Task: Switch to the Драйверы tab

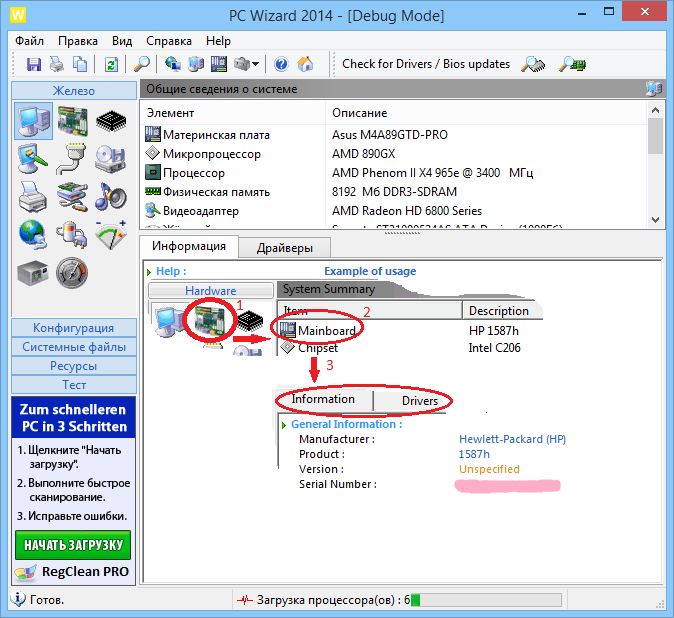Action: click(x=285, y=248)
